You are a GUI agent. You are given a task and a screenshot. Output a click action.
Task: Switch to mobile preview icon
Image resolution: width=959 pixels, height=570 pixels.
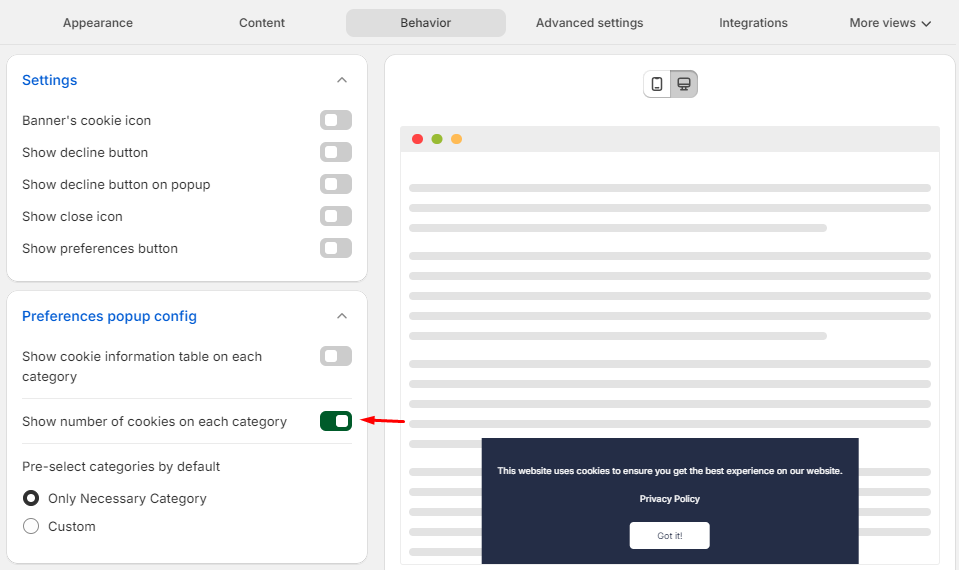pyautogui.click(x=657, y=84)
